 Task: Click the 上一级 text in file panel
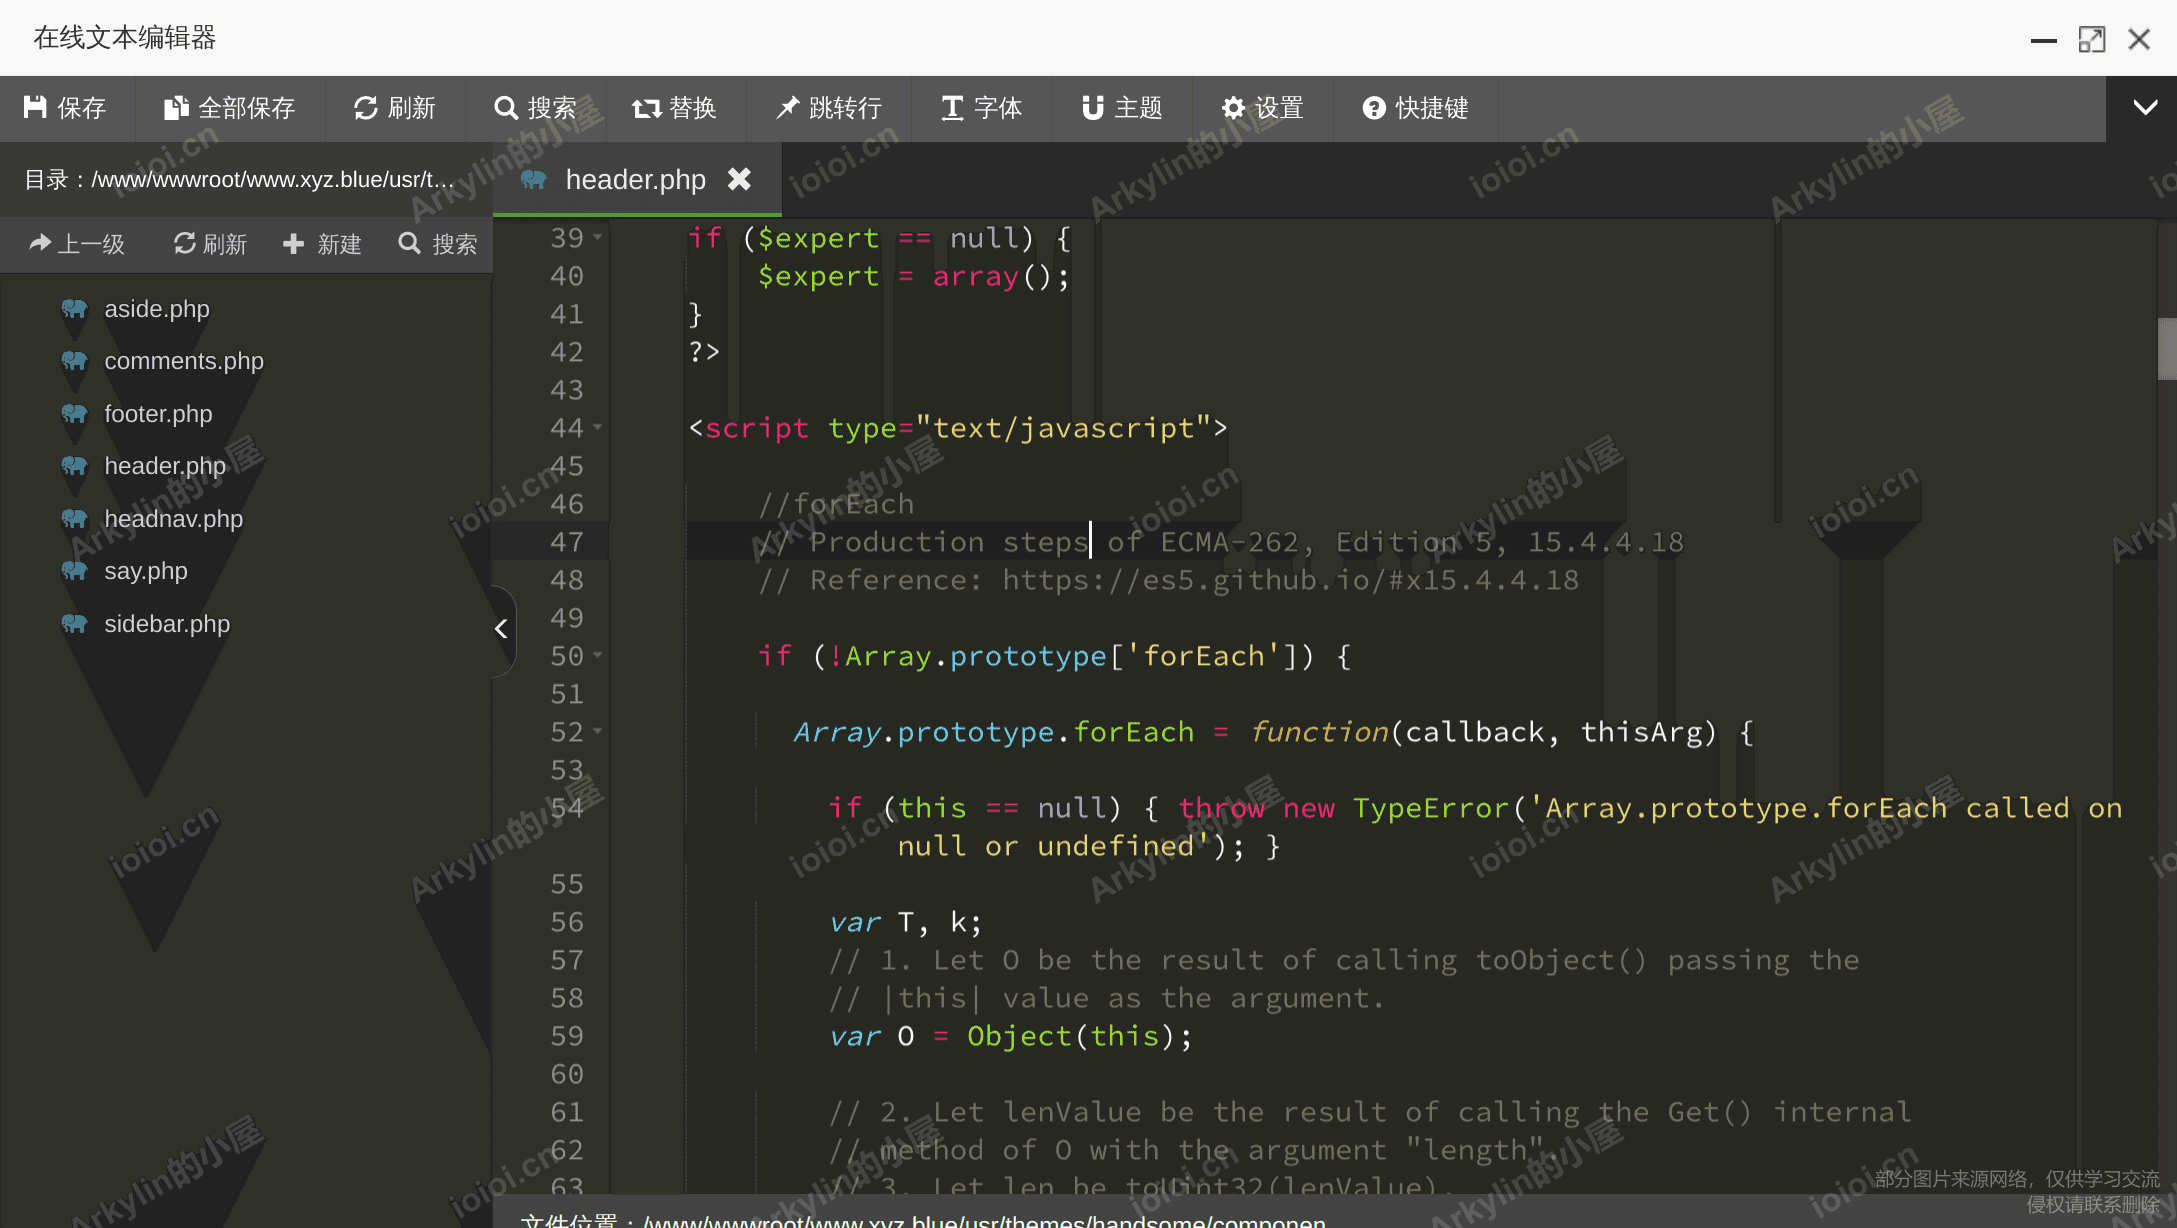pyautogui.click(x=91, y=244)
